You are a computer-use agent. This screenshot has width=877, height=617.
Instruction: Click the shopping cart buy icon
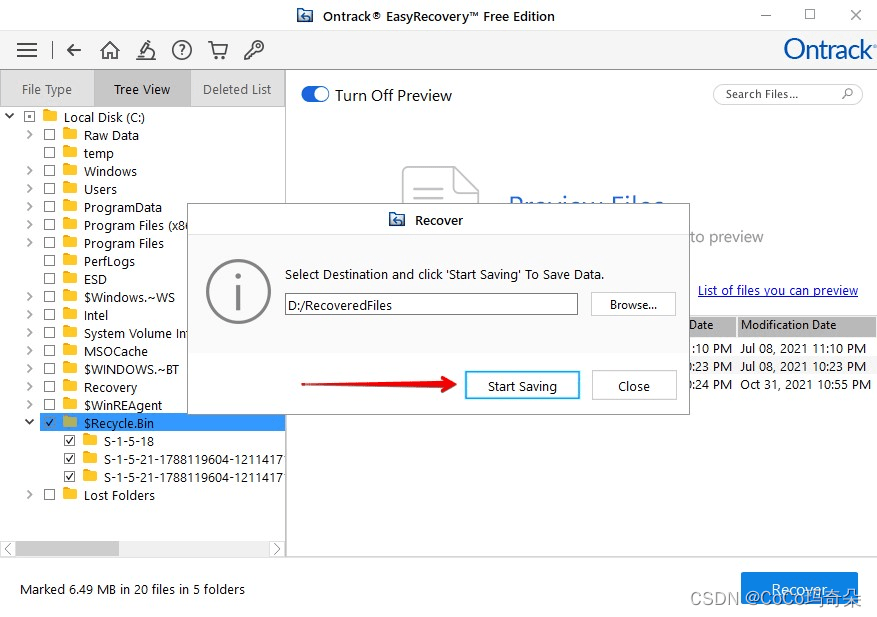pos(218,50)
